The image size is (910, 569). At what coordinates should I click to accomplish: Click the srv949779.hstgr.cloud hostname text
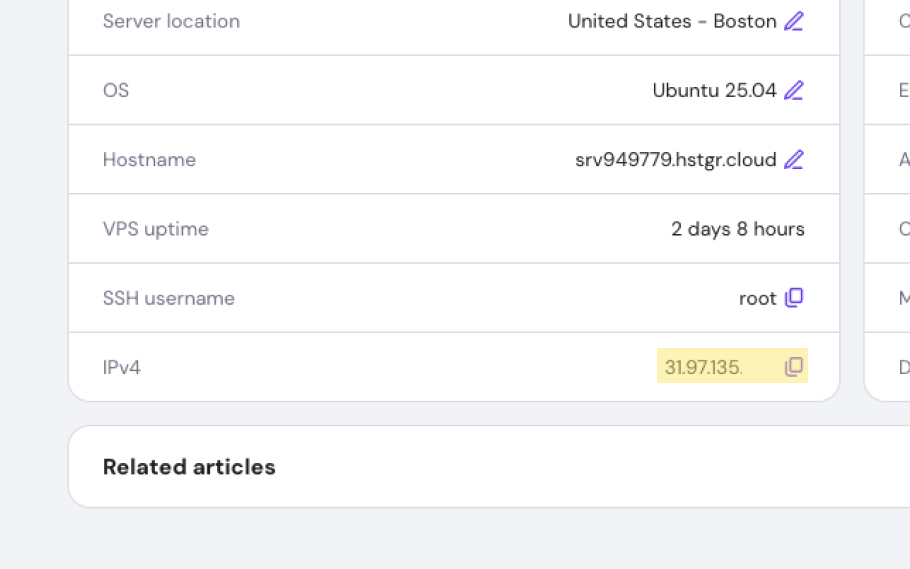click(x=675, y=159)
